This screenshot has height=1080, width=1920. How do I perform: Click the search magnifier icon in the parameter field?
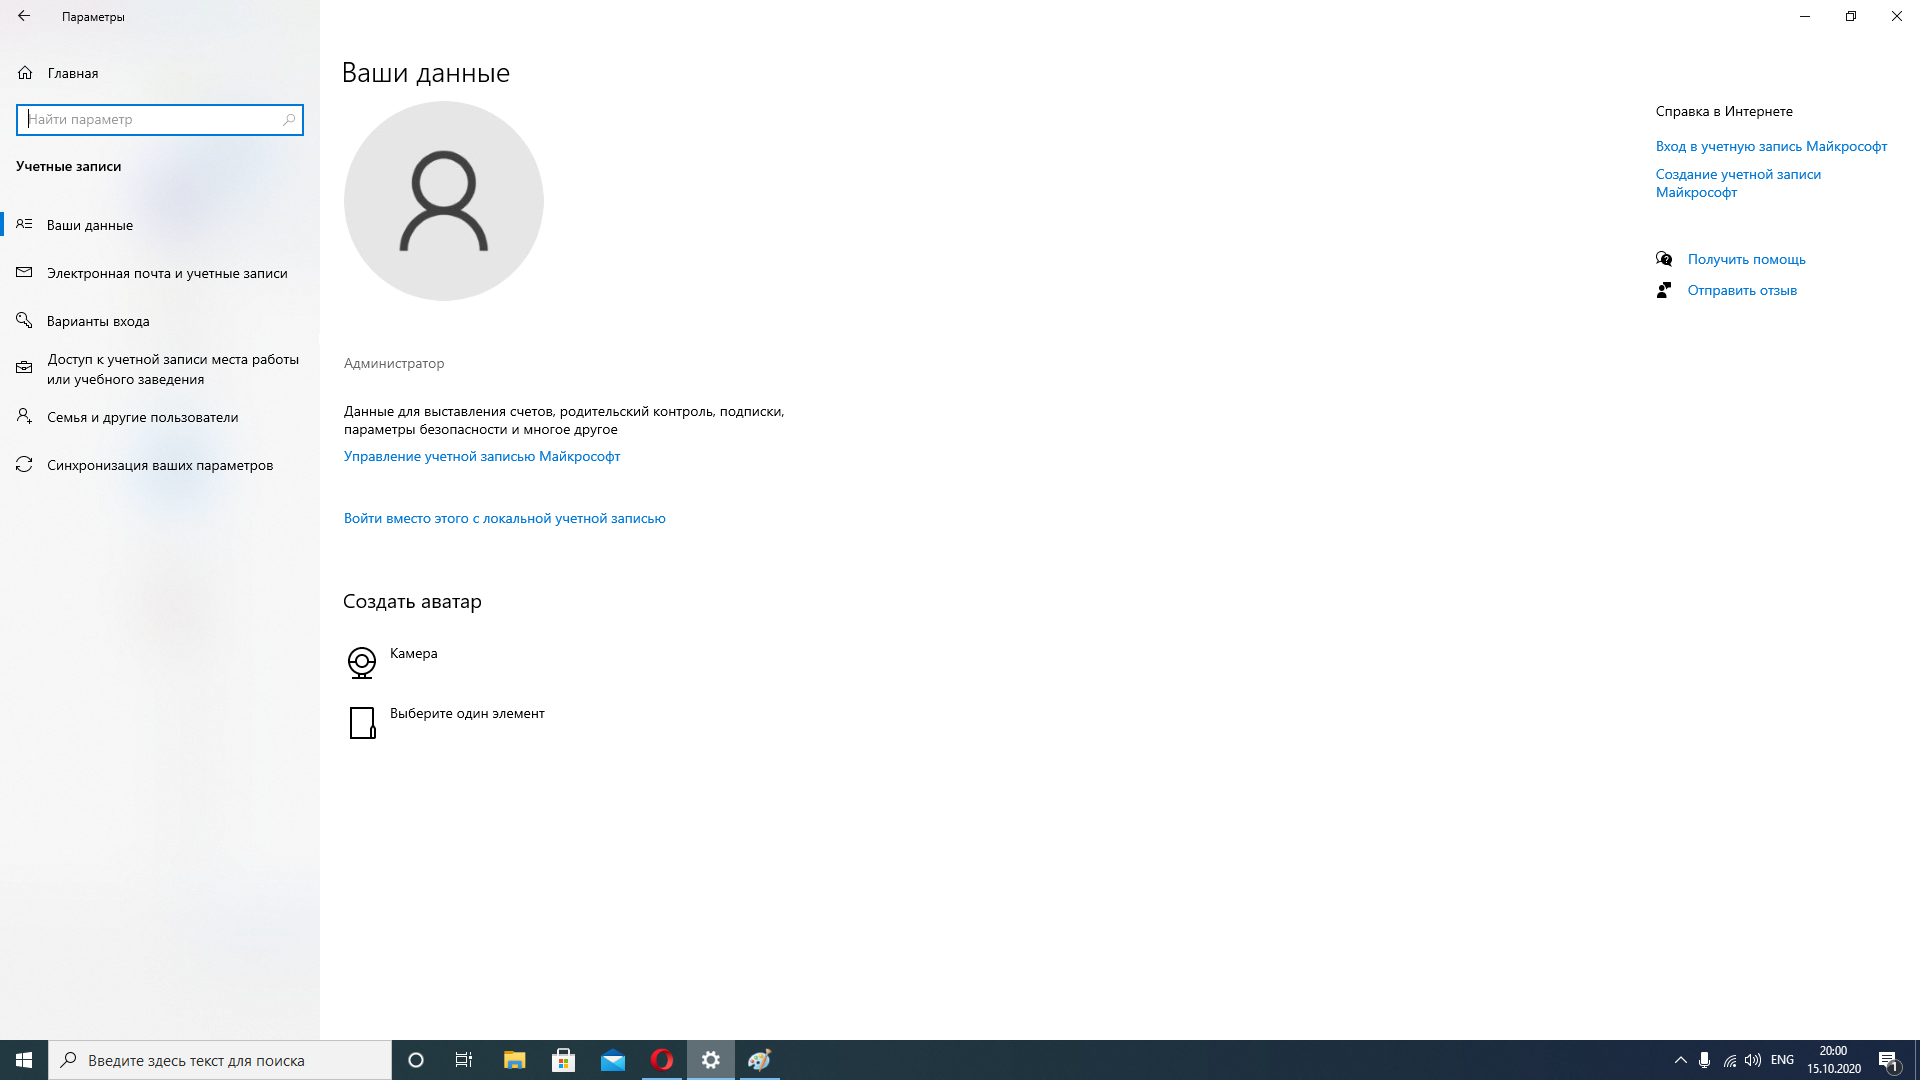pos(289,119)
